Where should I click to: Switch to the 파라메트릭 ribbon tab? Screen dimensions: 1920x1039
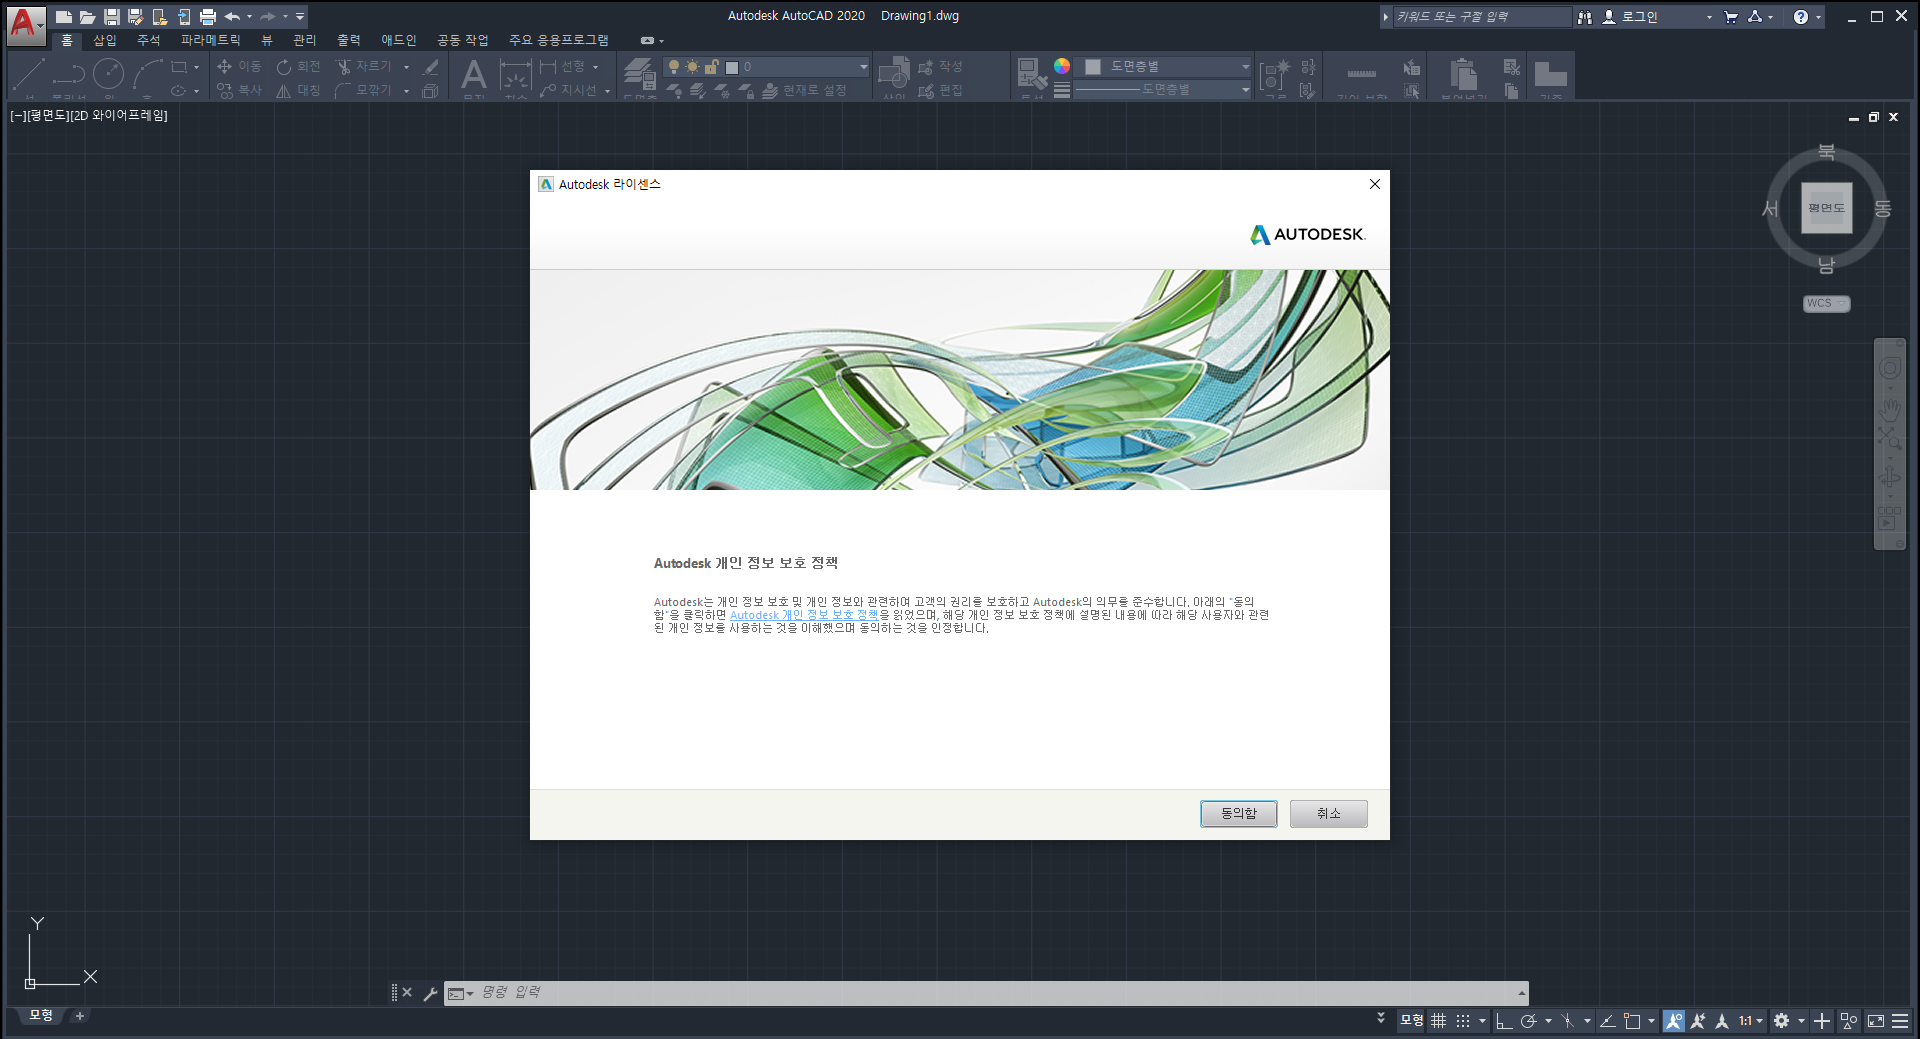coord(210,40)
